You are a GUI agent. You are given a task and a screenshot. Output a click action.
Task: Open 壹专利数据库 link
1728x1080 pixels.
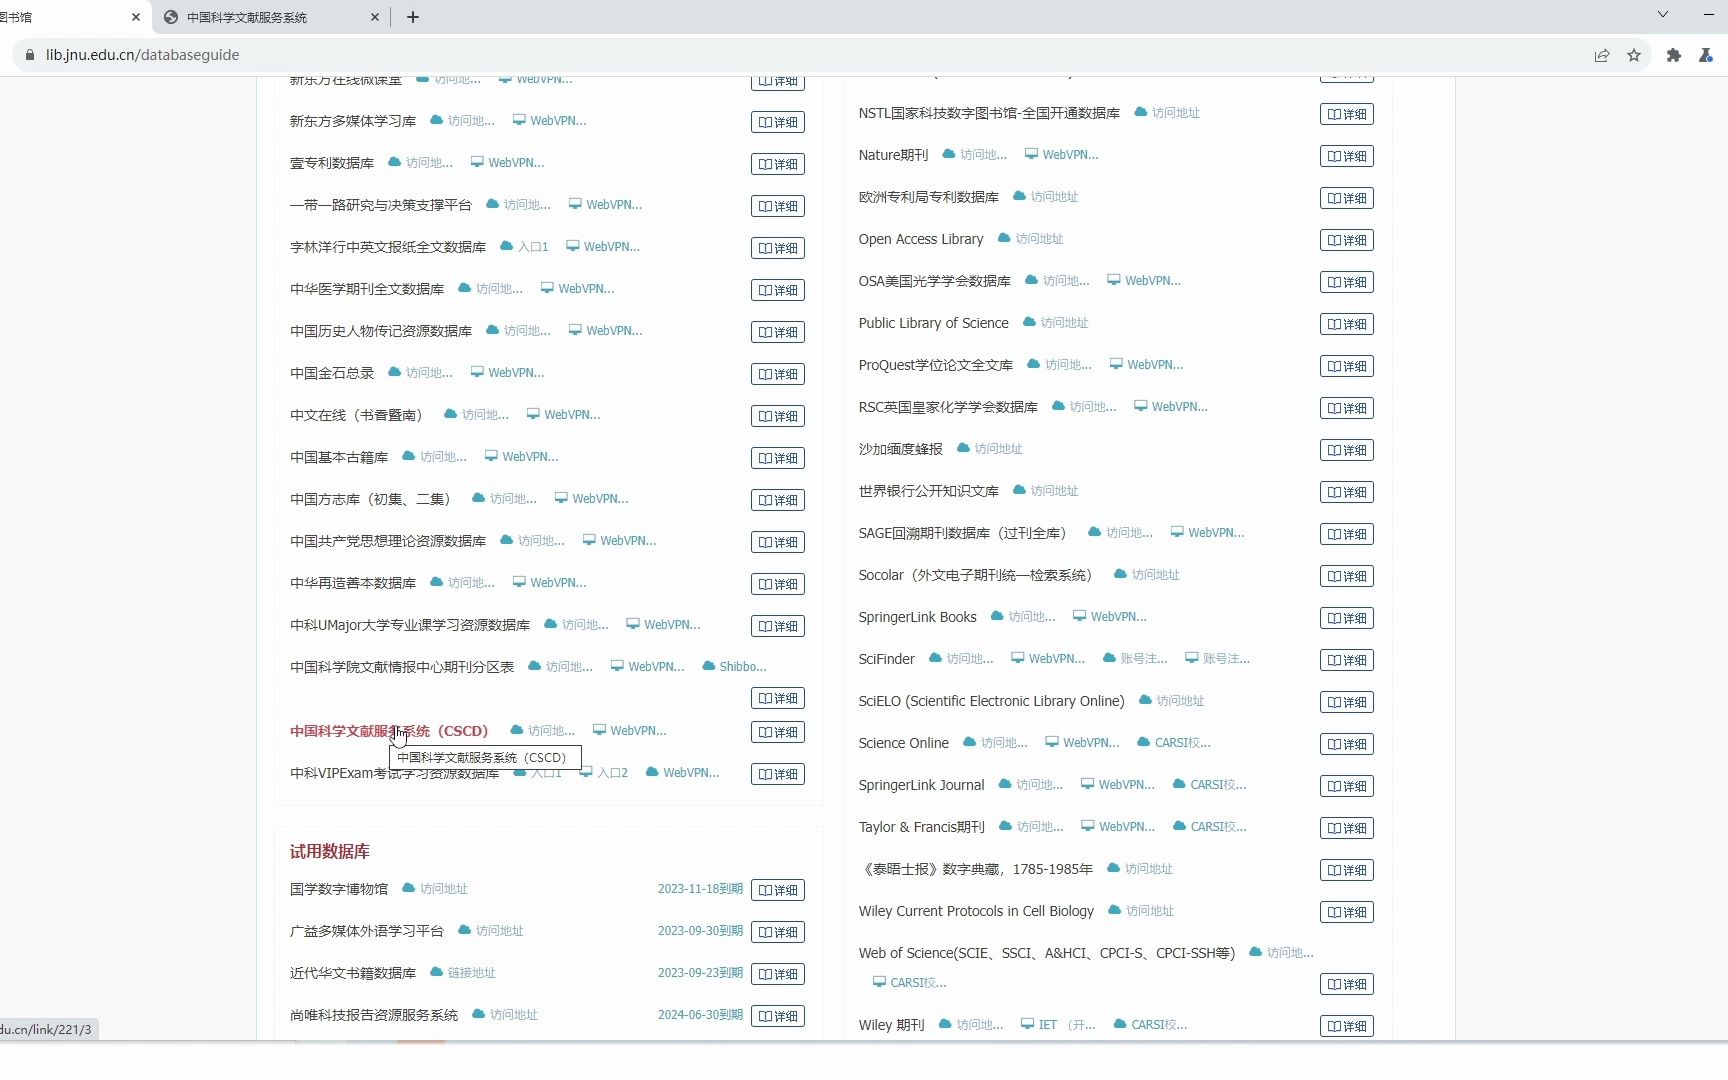pos(332,163)
